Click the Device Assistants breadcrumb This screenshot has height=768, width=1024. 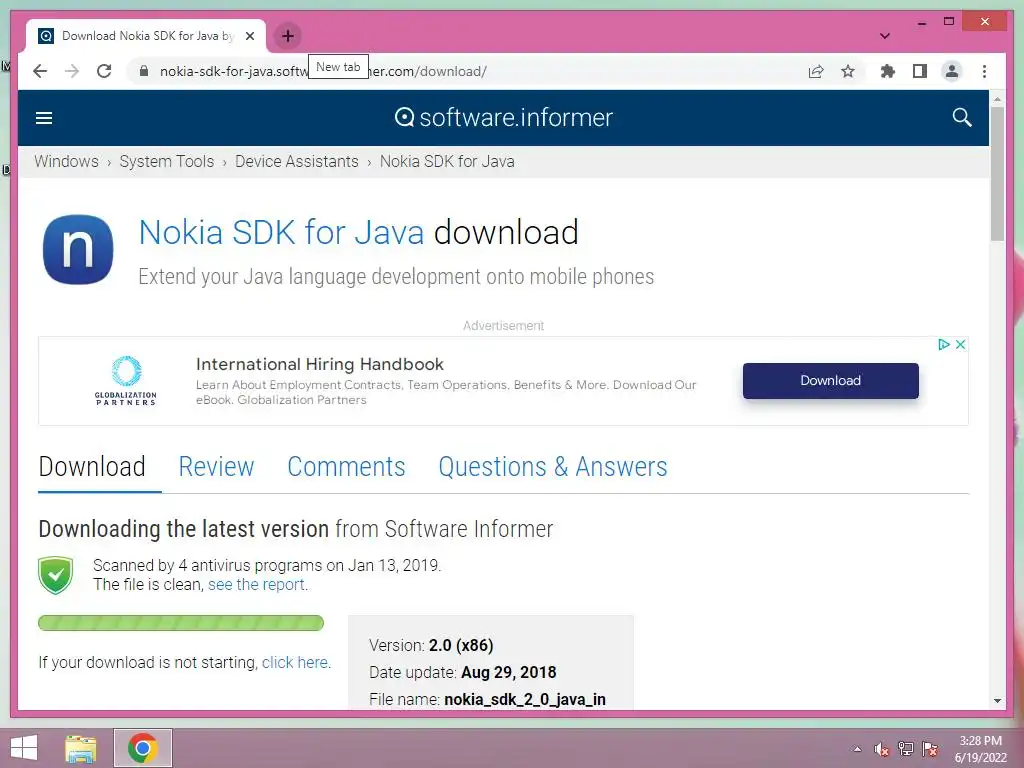pos(296,161)
